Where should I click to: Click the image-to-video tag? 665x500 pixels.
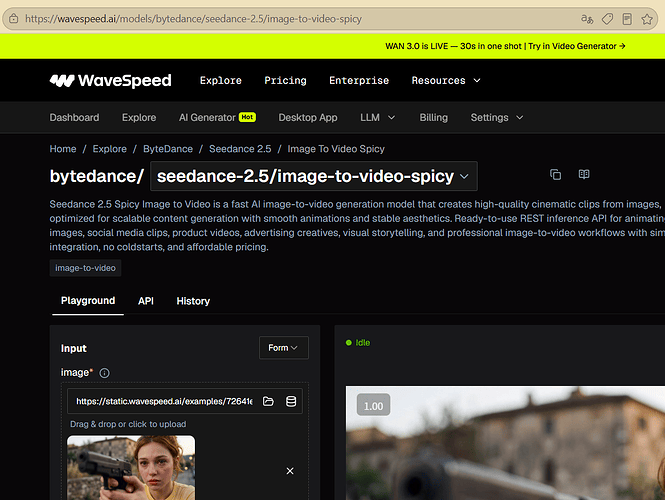(x=85, y=268)
